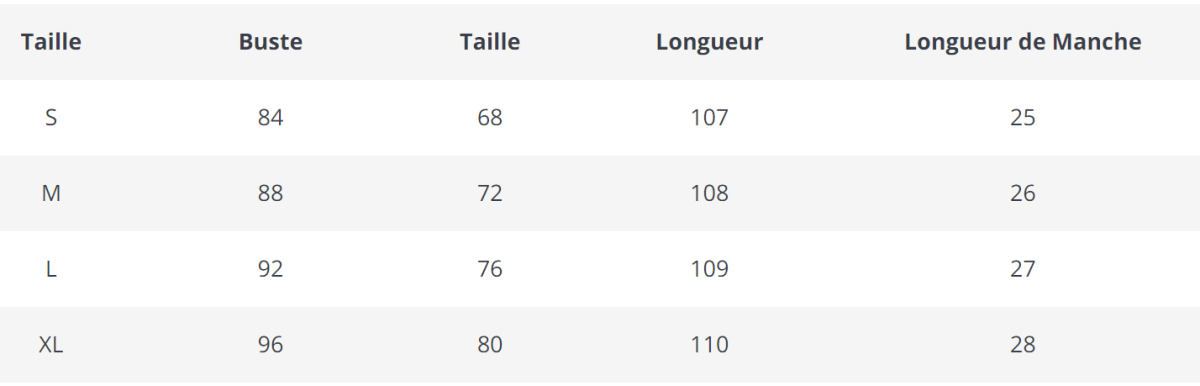Click length value 110 in XL row
Viewport: 1200px width, 386px height.
(x=709, y=346)
